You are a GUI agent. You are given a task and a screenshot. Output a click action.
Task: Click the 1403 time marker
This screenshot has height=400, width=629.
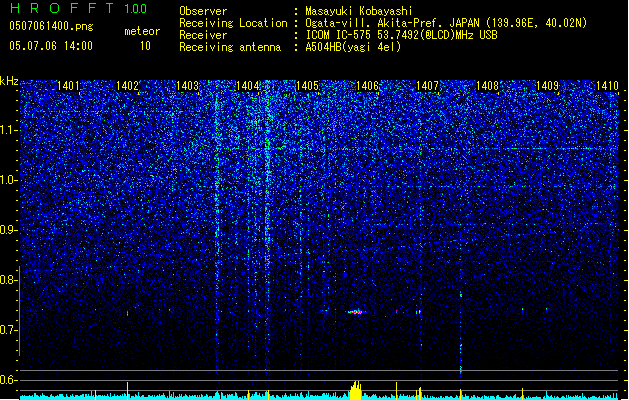[187, 86]
